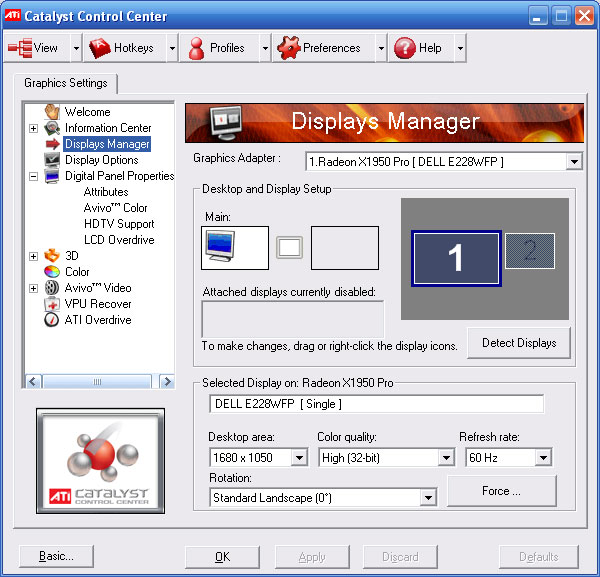
Task: Open the Profiles dropdown arrow
Action: [265, 48]
